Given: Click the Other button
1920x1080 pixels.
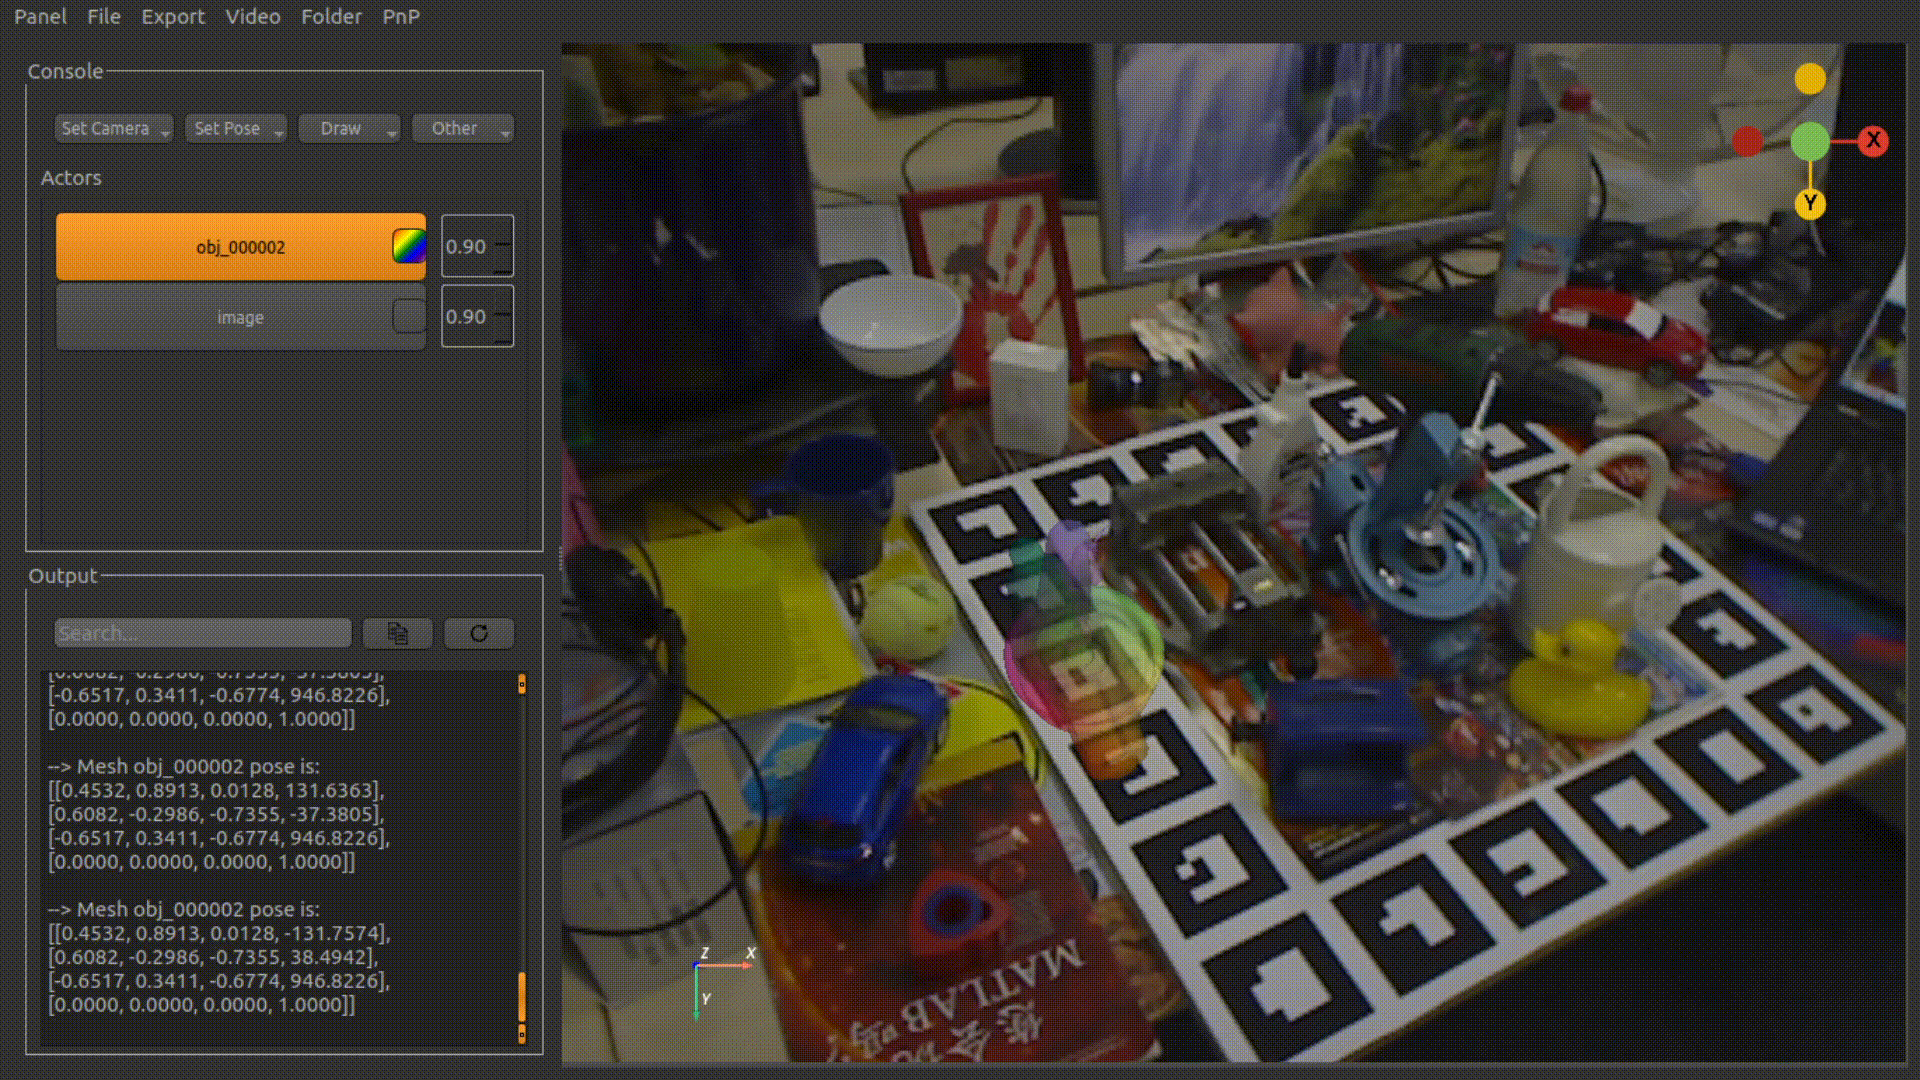Looking at the screenshot, I should (462, 128).
